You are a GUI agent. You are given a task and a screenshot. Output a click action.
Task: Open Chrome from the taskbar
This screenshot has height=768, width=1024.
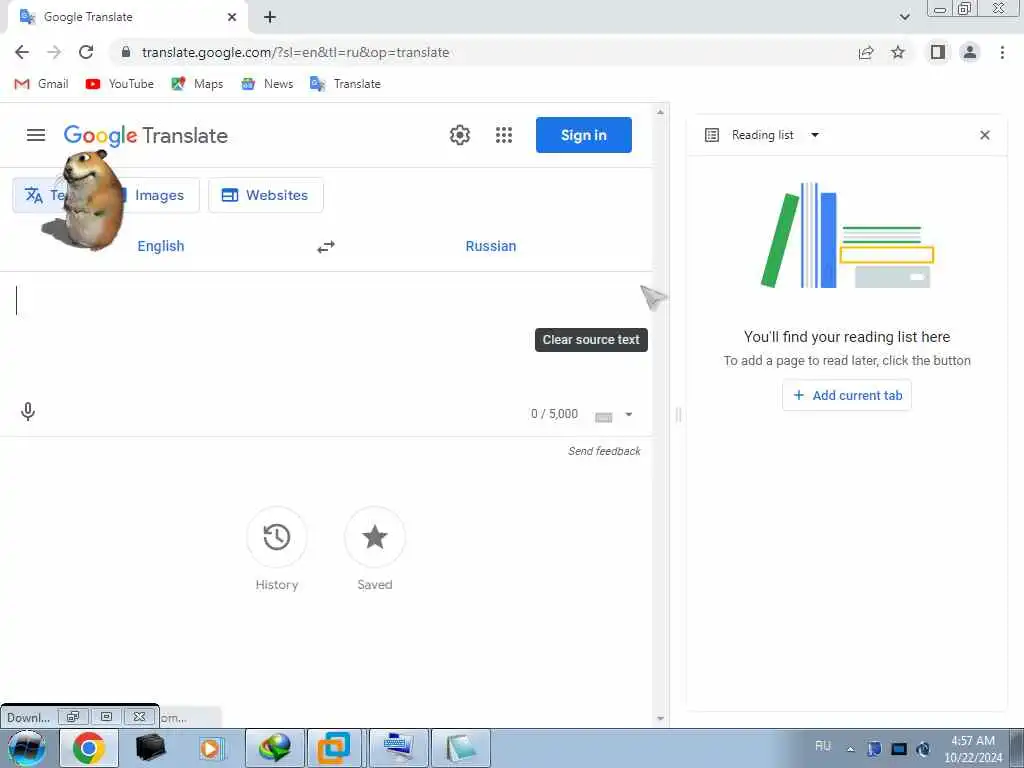click(89, 748)
